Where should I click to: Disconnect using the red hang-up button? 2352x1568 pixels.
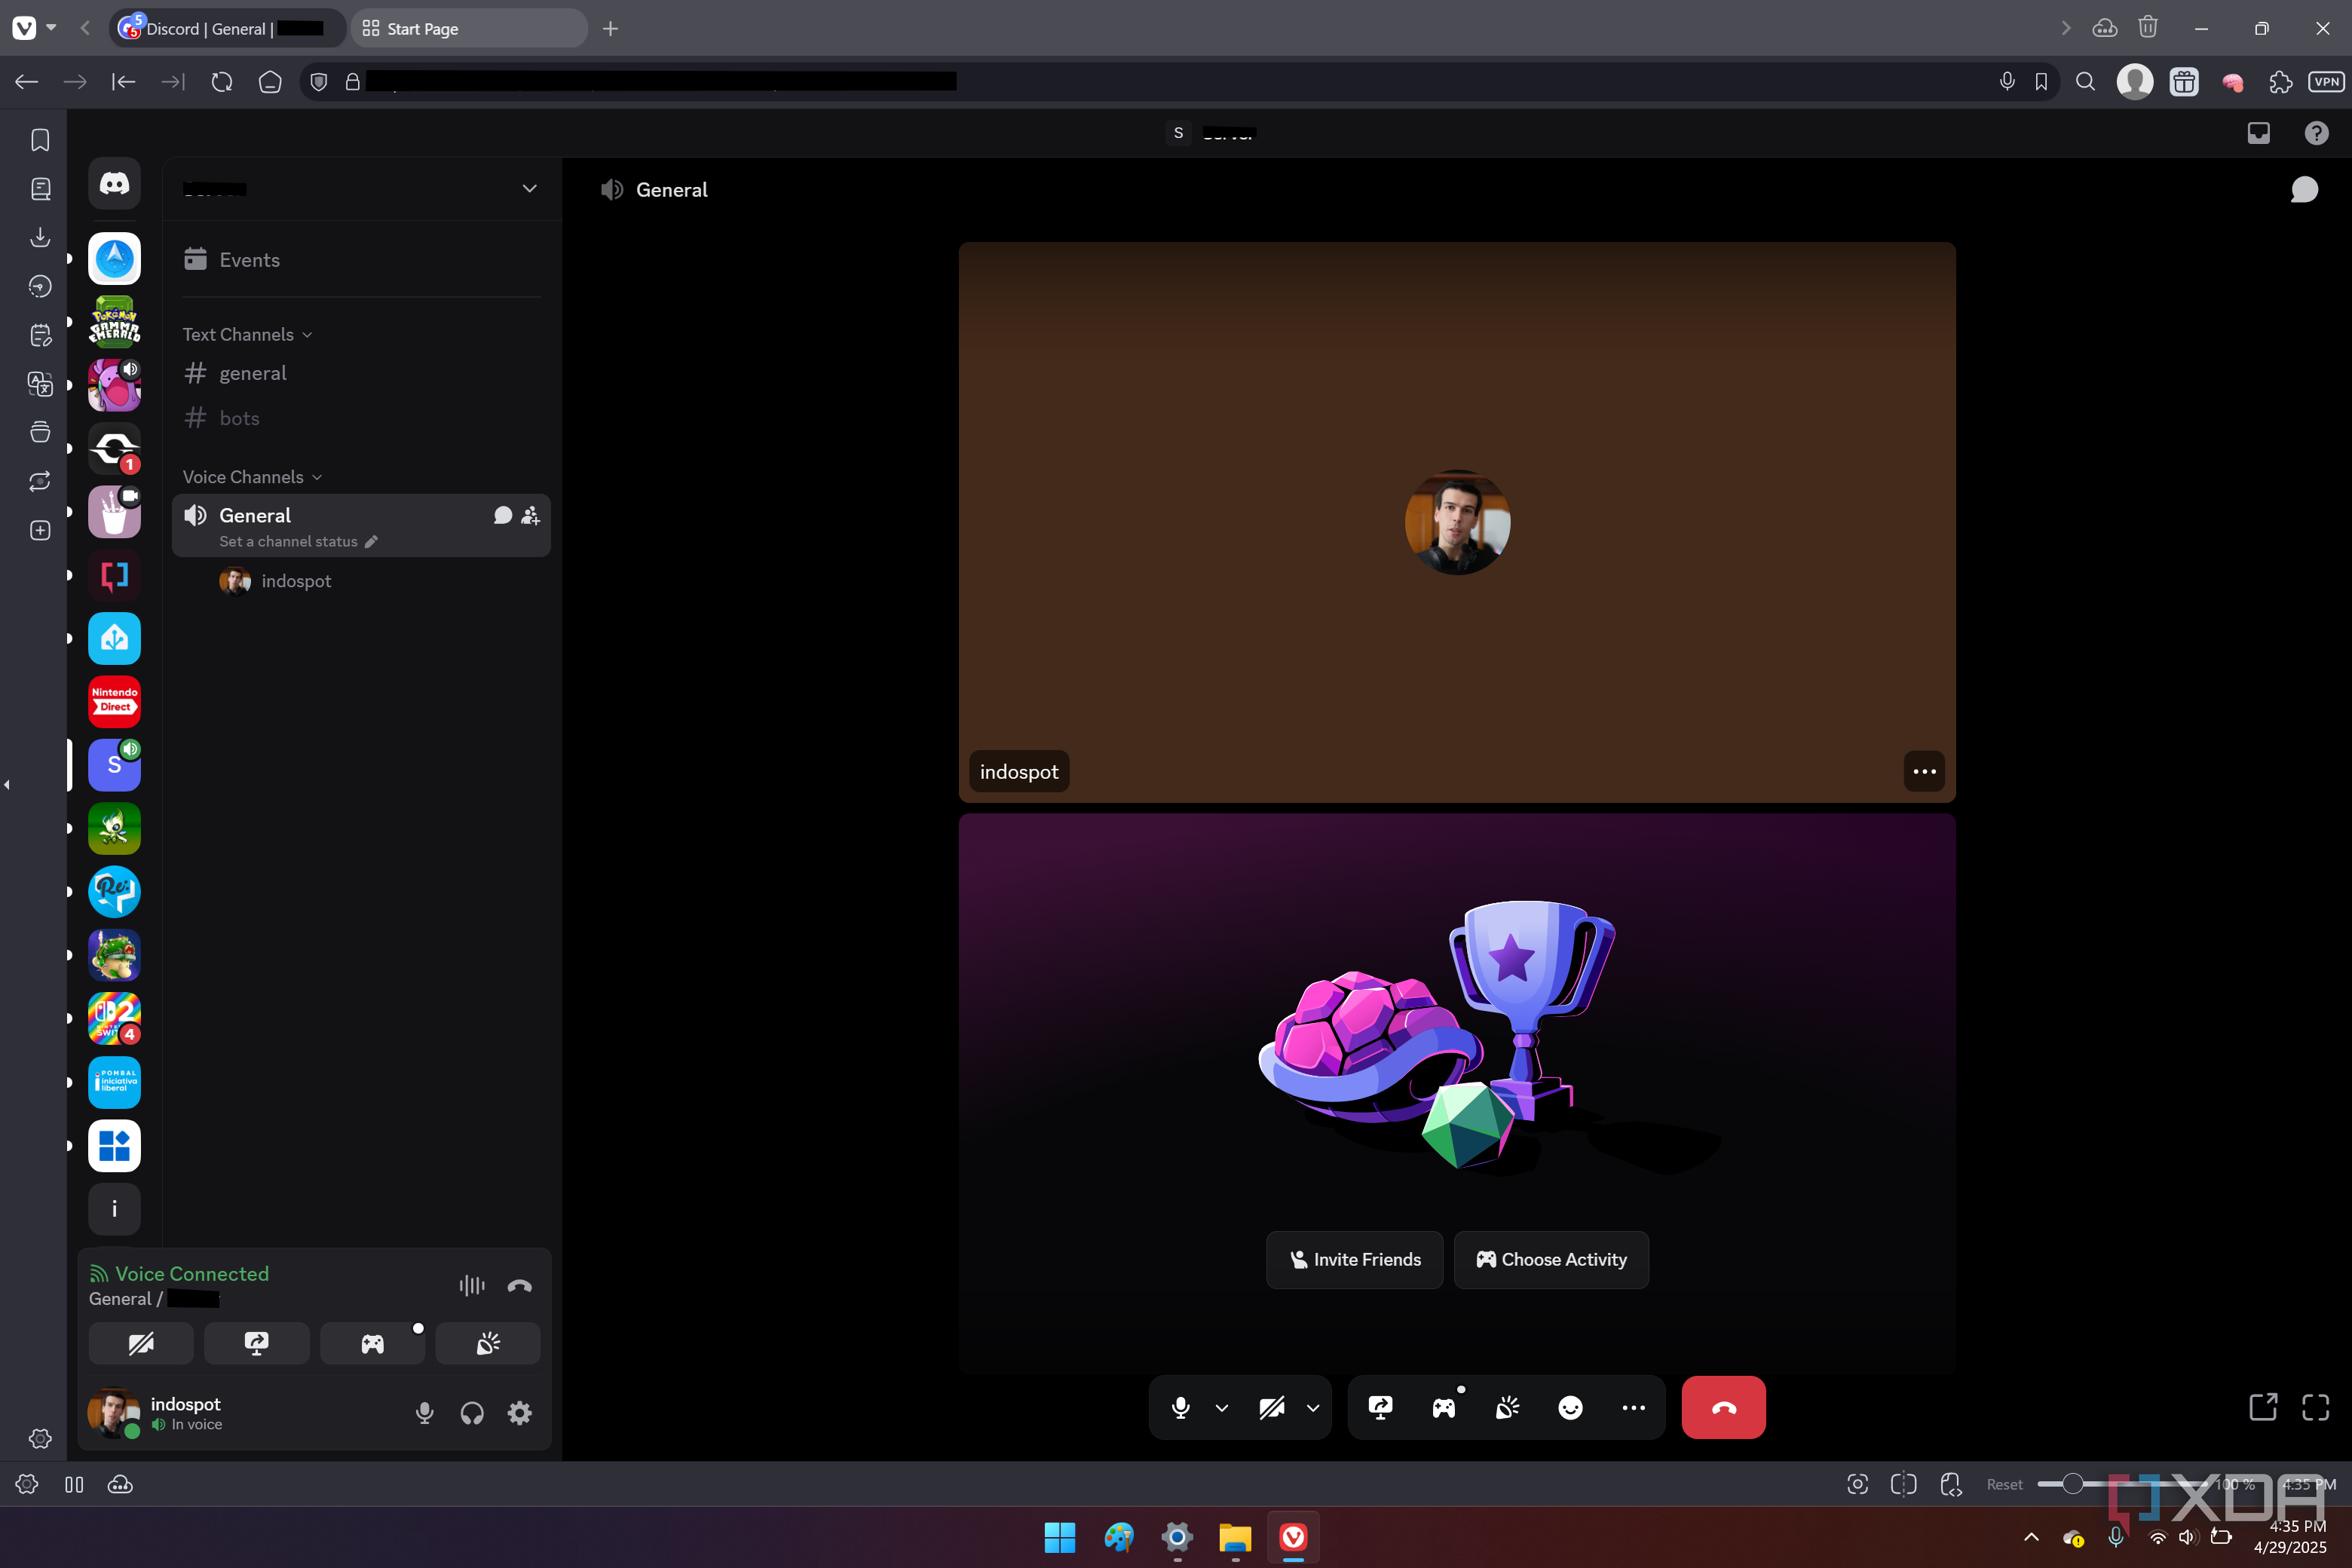click(1723, 1408)
